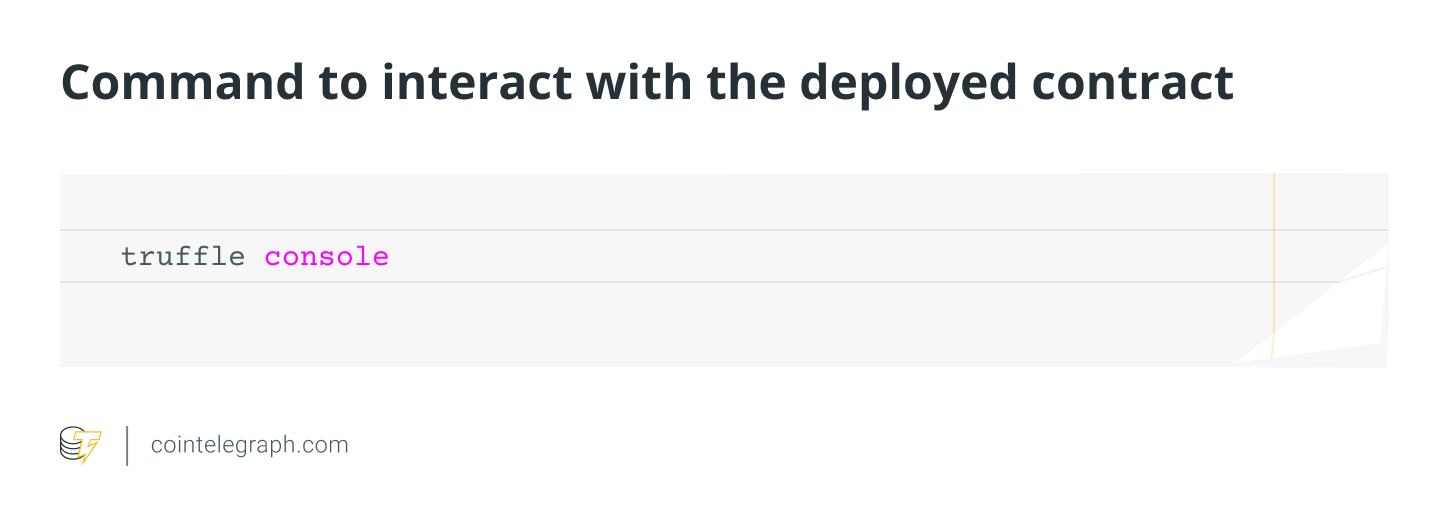Select the pink "console" keyword
Viewport: 1450px width, 526px height.
click(326, 257)
